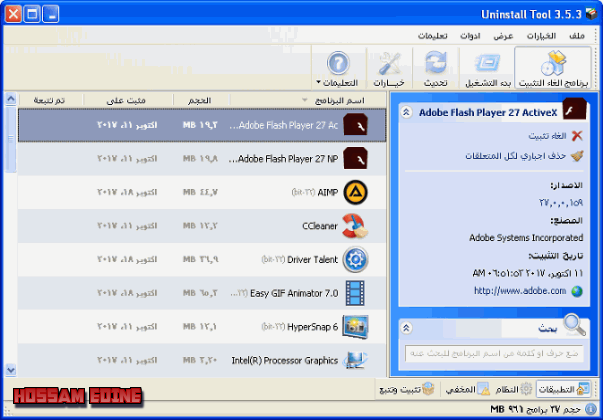
Task: Click Force Removal link text
Action: pos(516,156)
